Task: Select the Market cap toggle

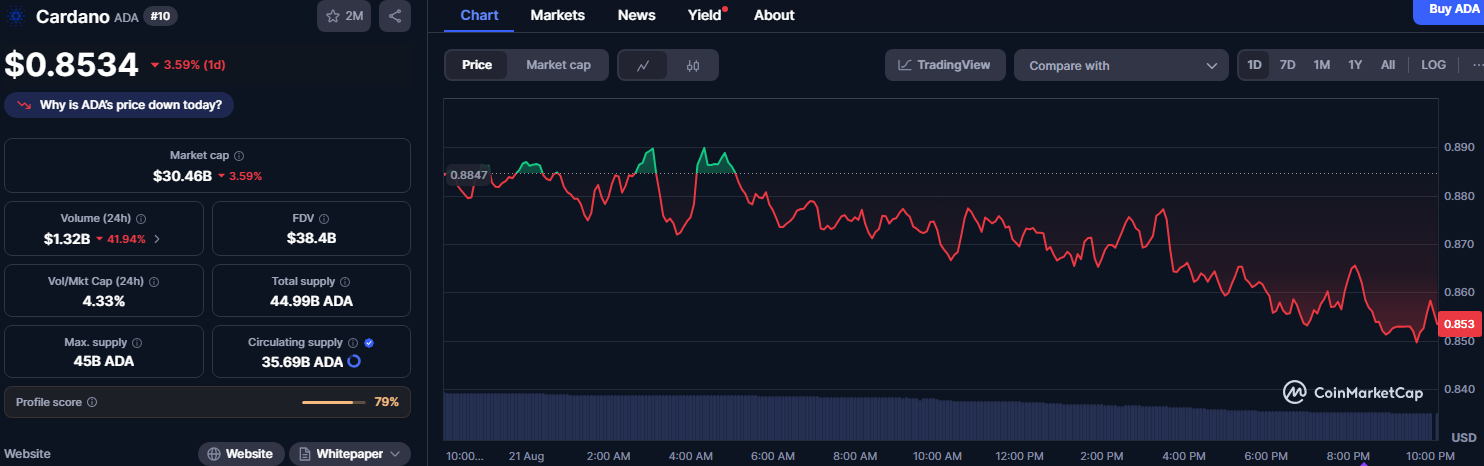Action: coord(558,65)
